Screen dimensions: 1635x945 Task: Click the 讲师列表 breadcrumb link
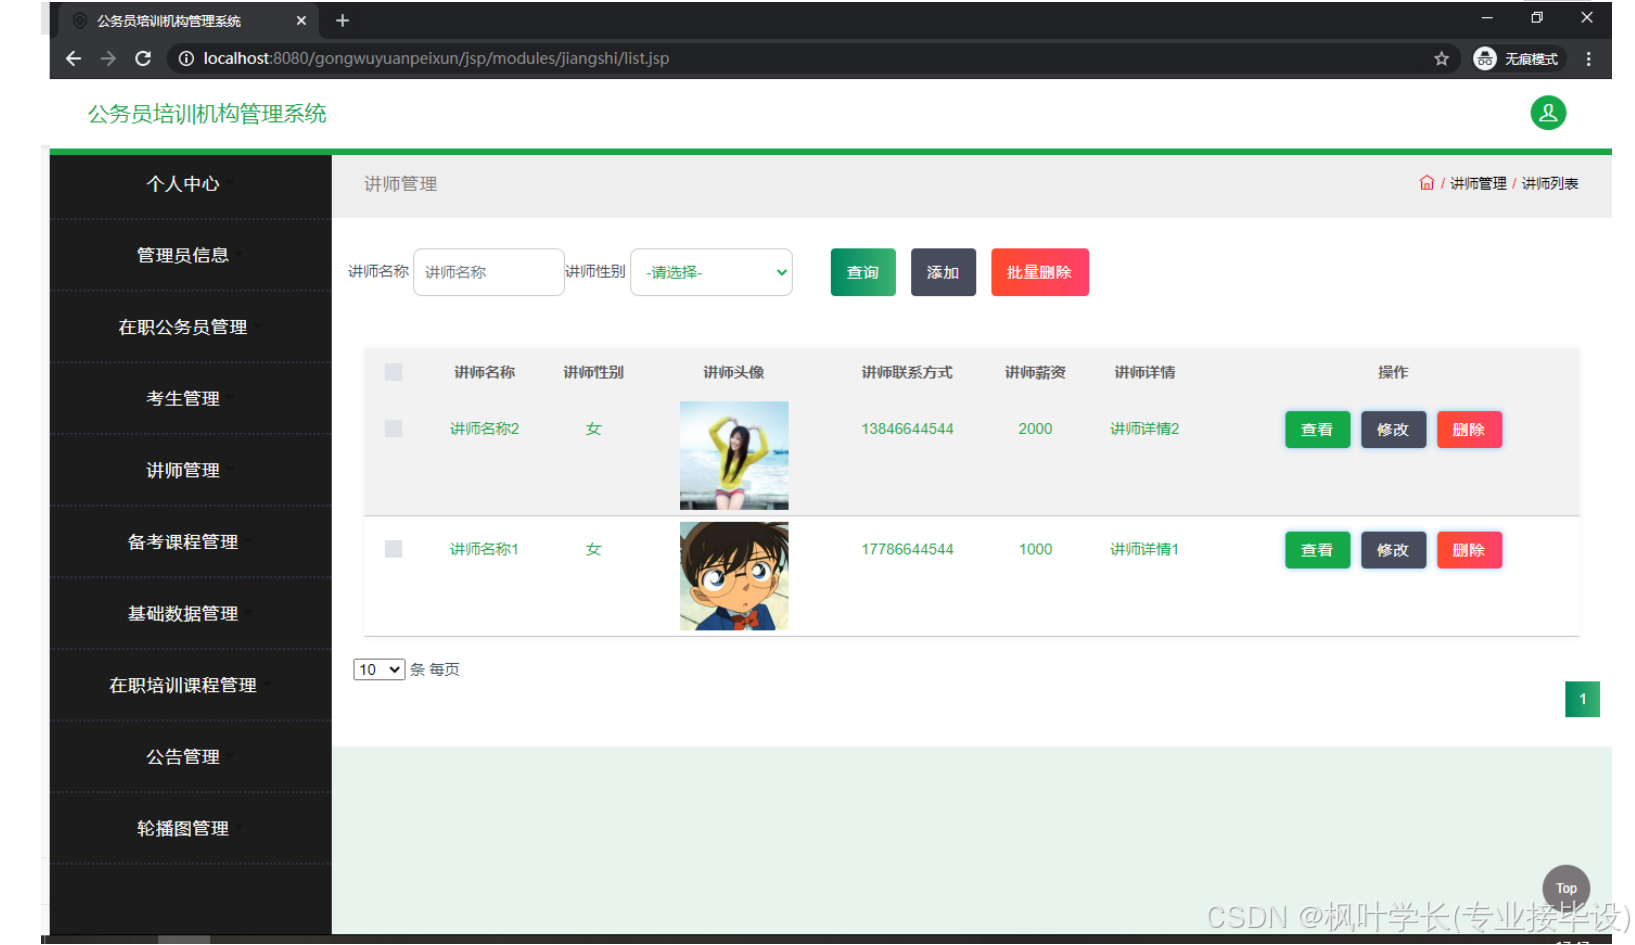[1550, 183]
